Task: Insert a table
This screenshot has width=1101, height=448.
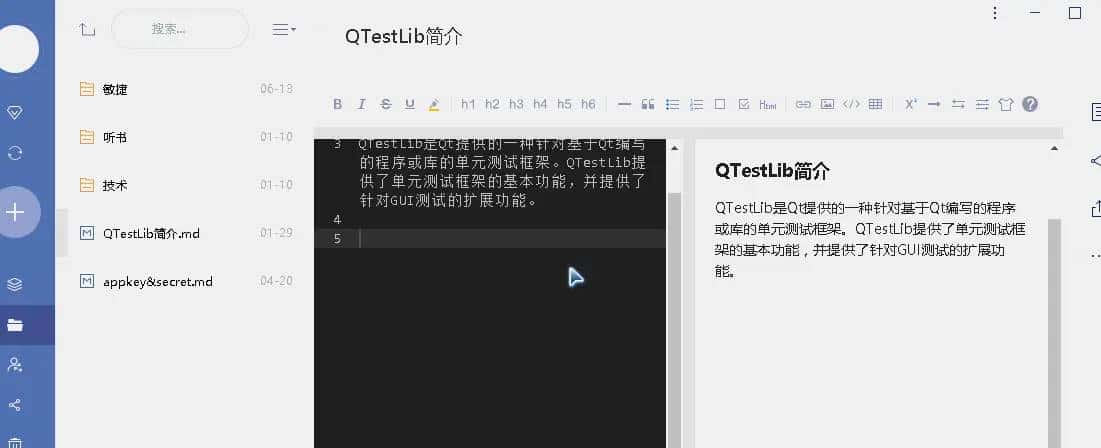Action: click(x=875, y=105)
